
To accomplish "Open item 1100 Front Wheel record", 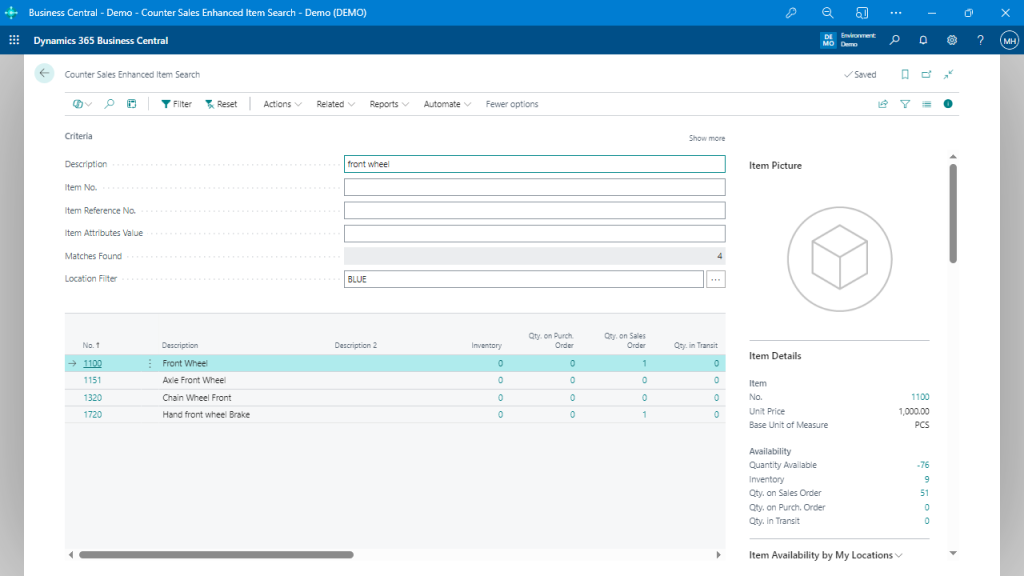I will pyautogui.click(x=93, y=362).
